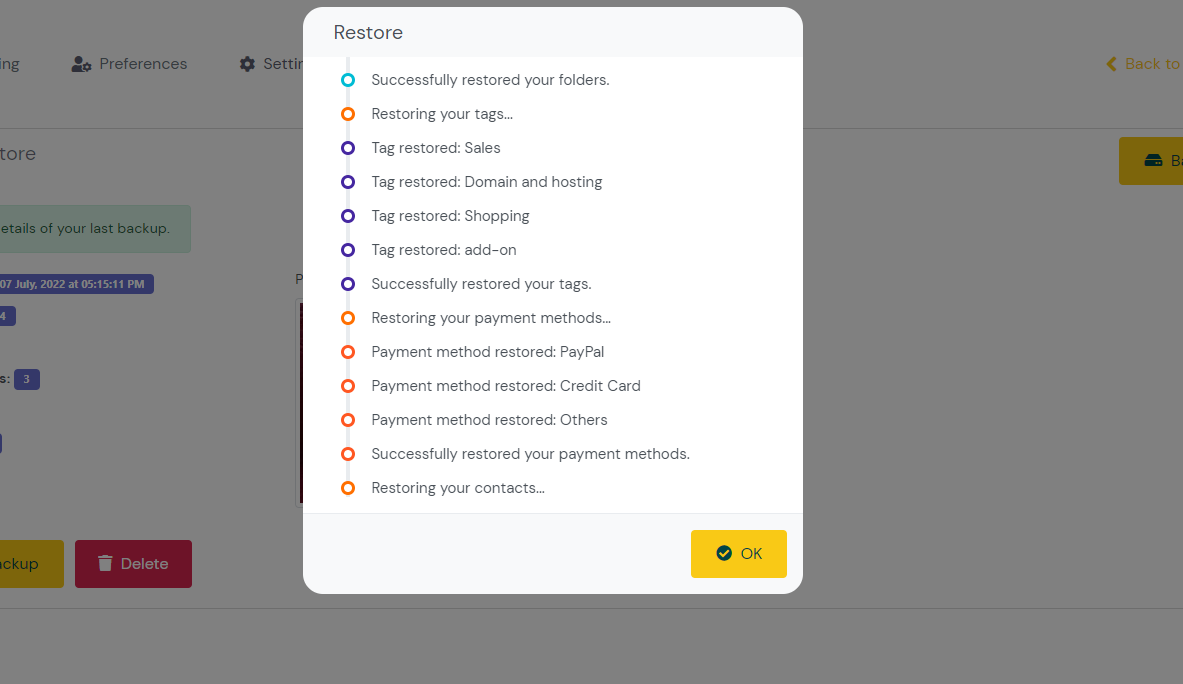Click the OK button in Restore dialog

tap(739, 554)
